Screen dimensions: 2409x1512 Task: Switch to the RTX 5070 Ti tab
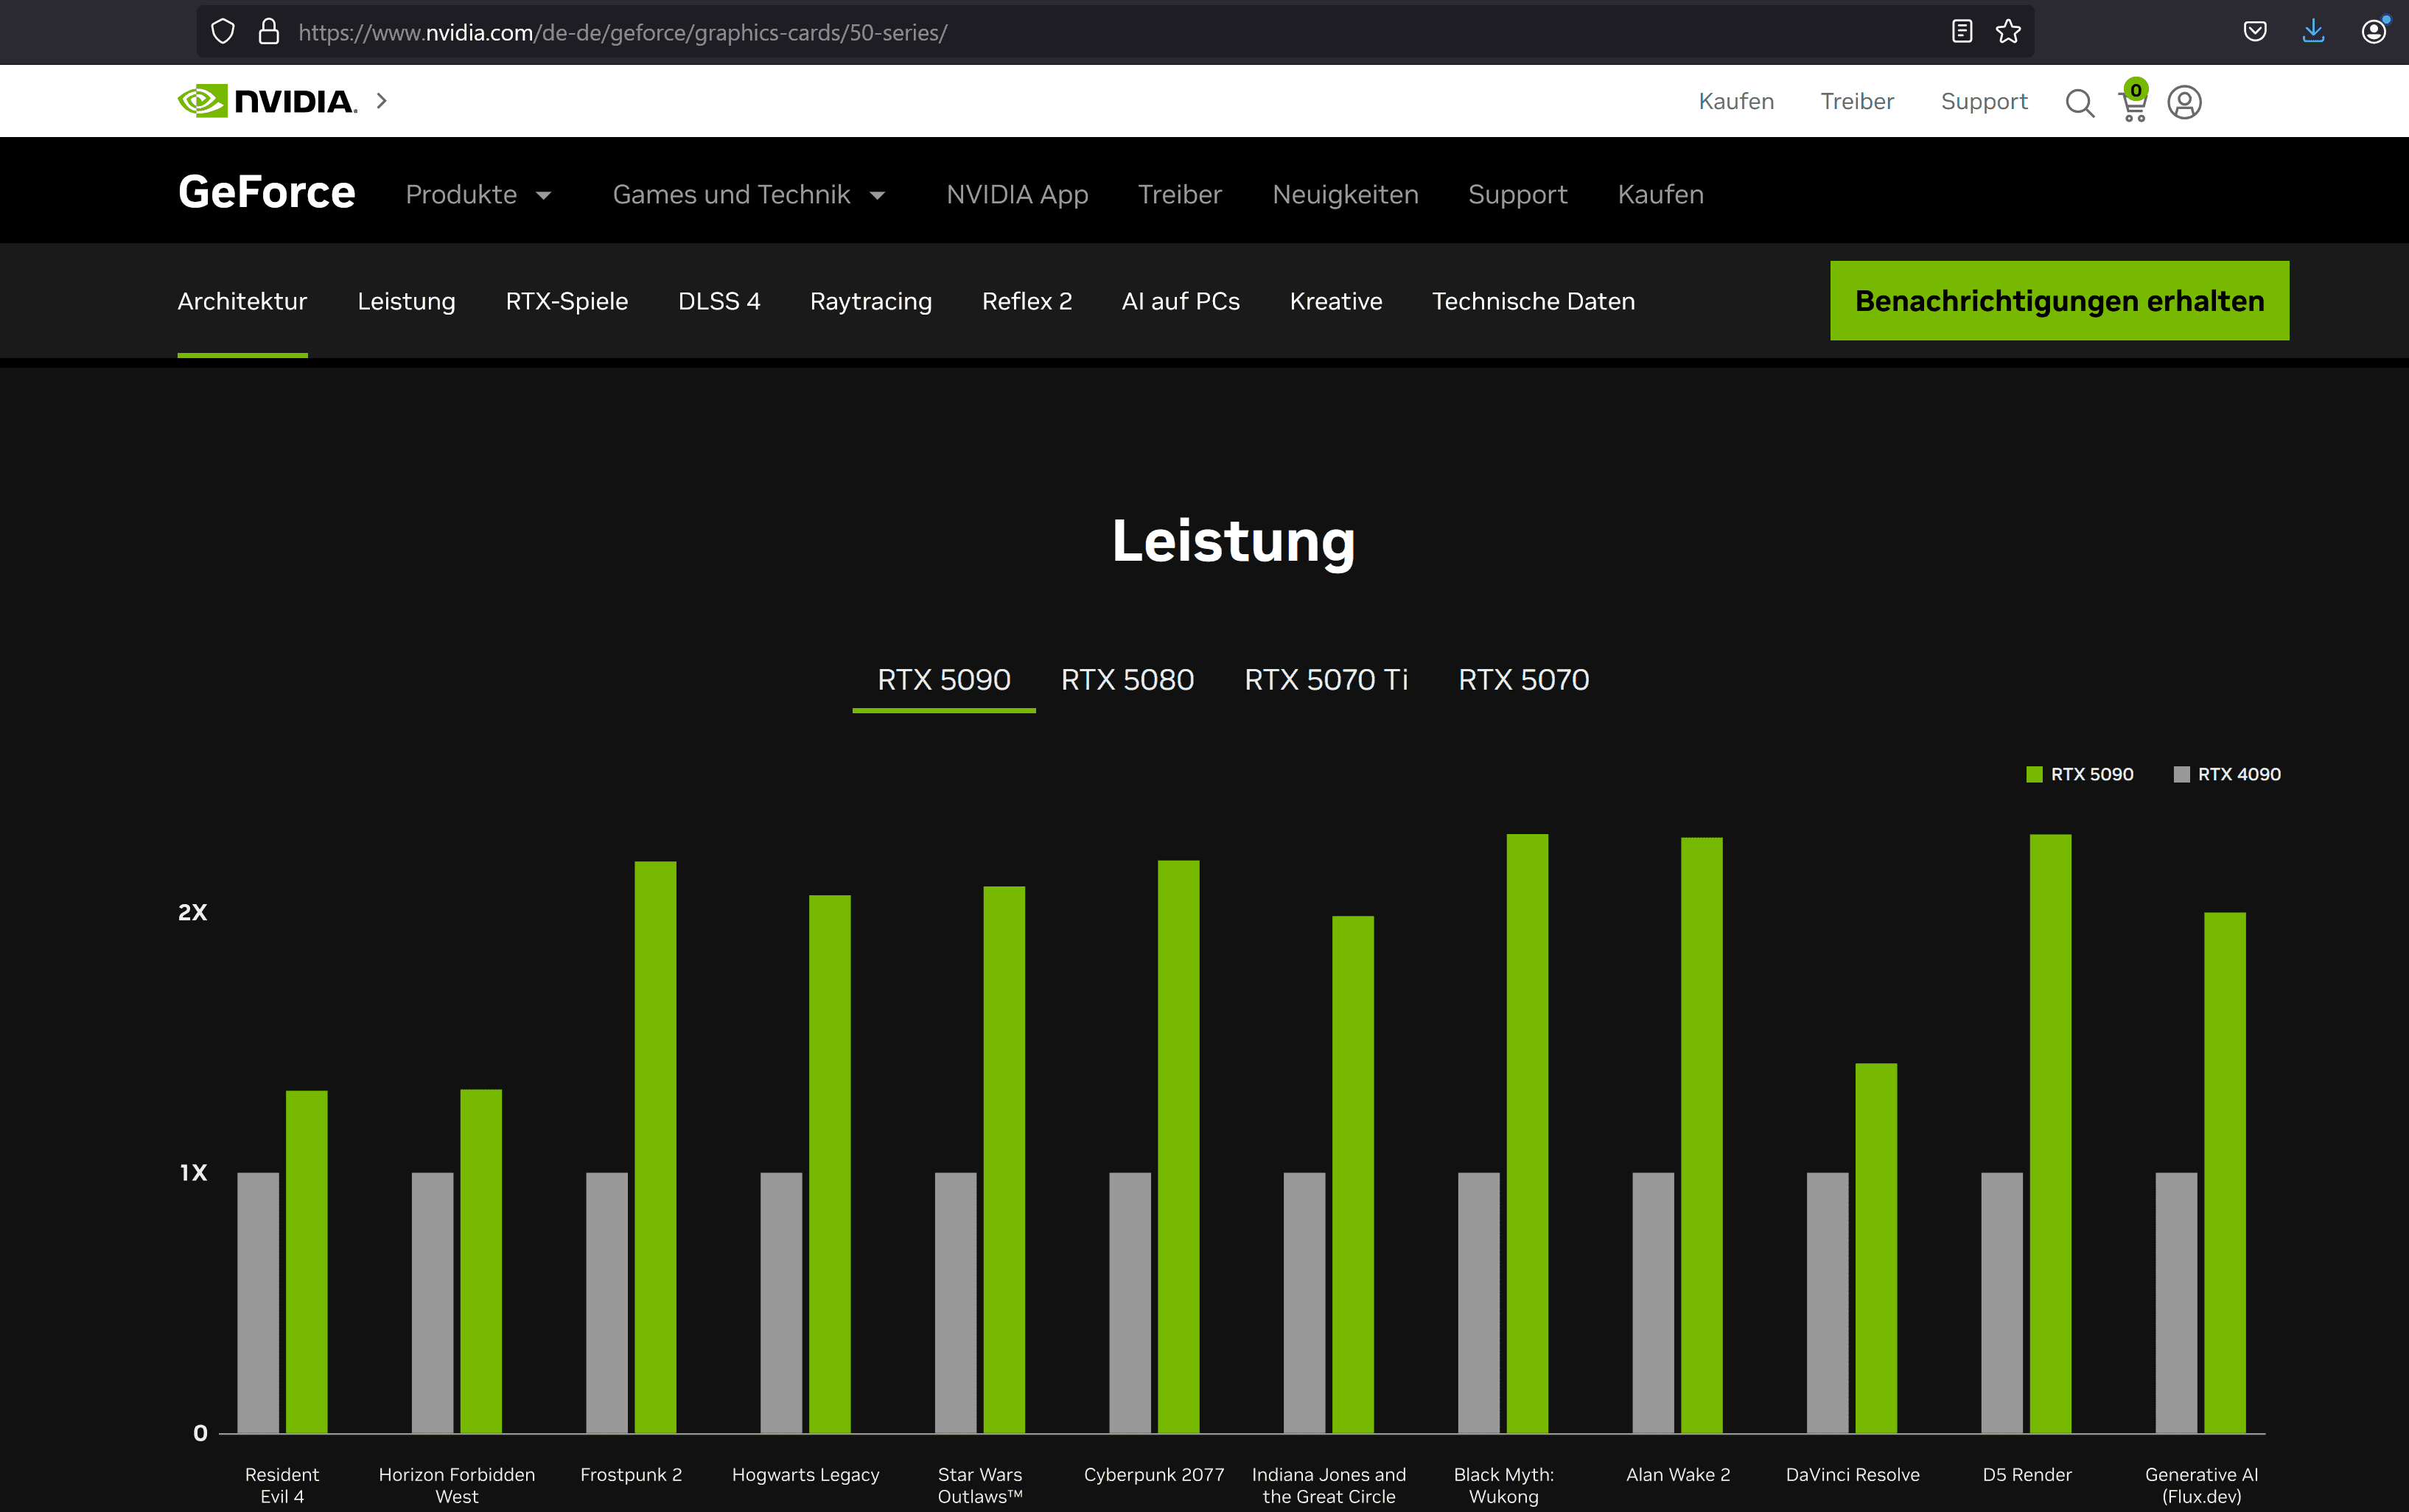[x=1326, y=680]
